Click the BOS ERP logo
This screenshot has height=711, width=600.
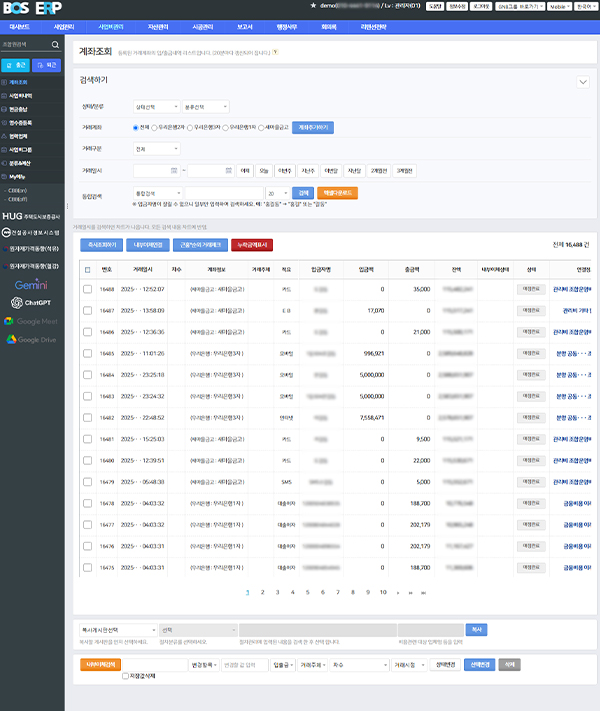coord(32,7)
